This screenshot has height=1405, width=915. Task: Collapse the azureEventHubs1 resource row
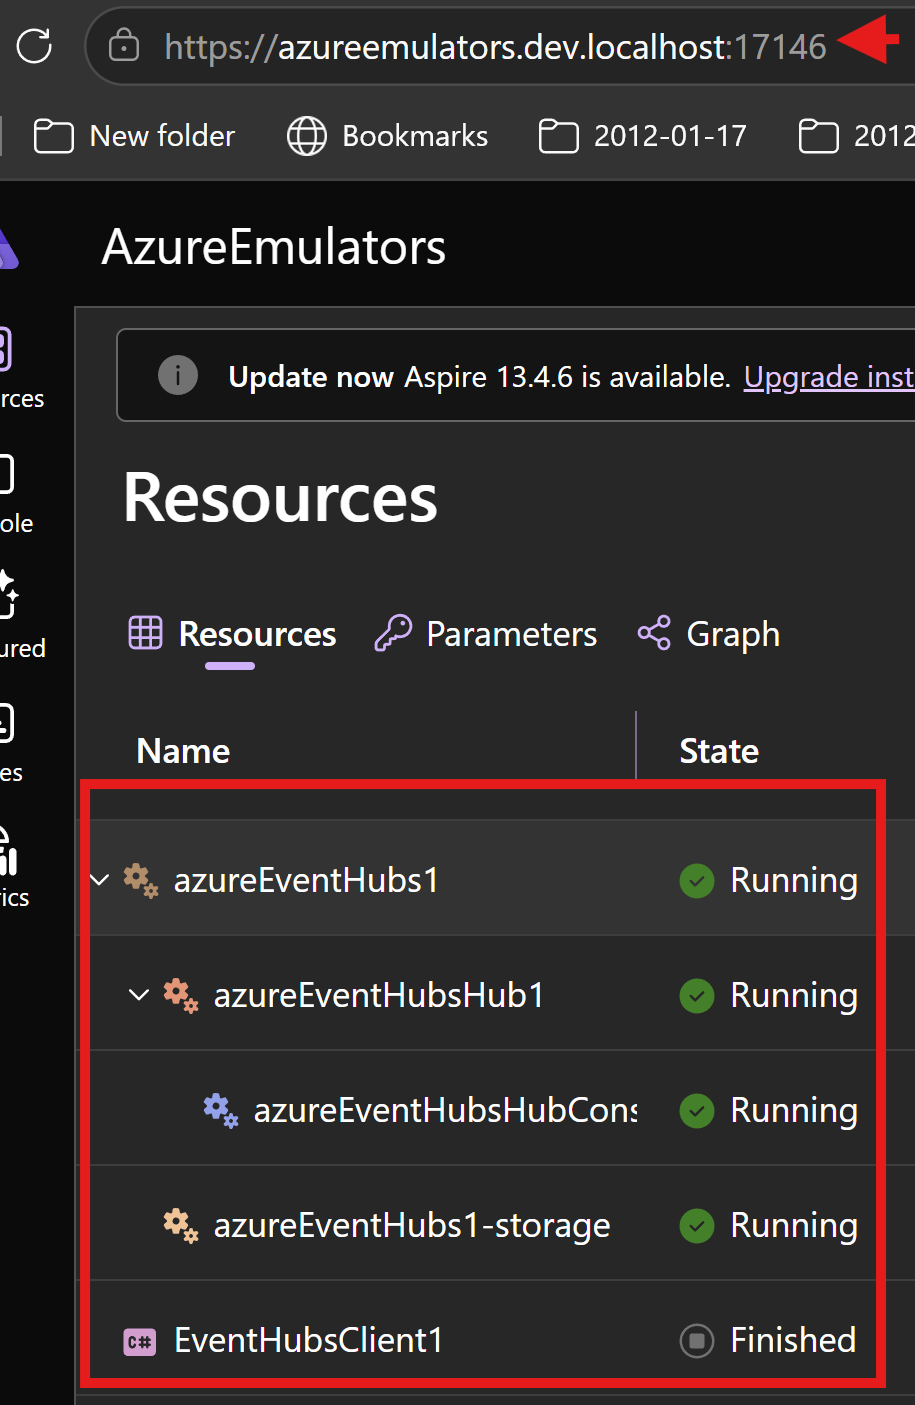pyautogui.click(x=99, y=880)
